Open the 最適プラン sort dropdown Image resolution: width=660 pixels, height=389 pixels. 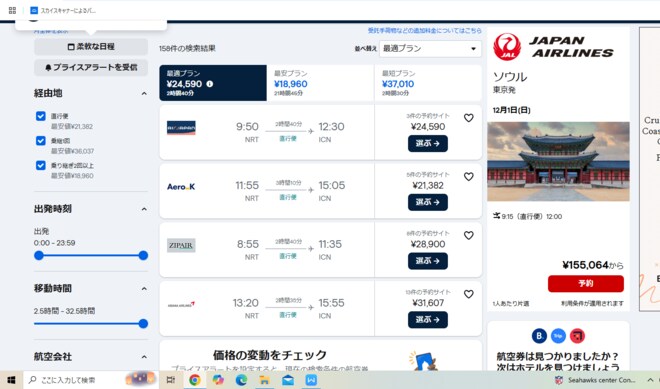pyautogui.click(x=430, y=48)
